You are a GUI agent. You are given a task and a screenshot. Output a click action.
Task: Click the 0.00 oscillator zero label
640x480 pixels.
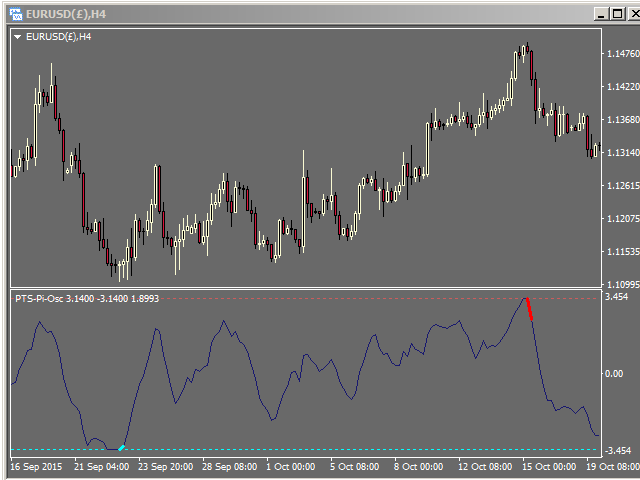[614, 373]
